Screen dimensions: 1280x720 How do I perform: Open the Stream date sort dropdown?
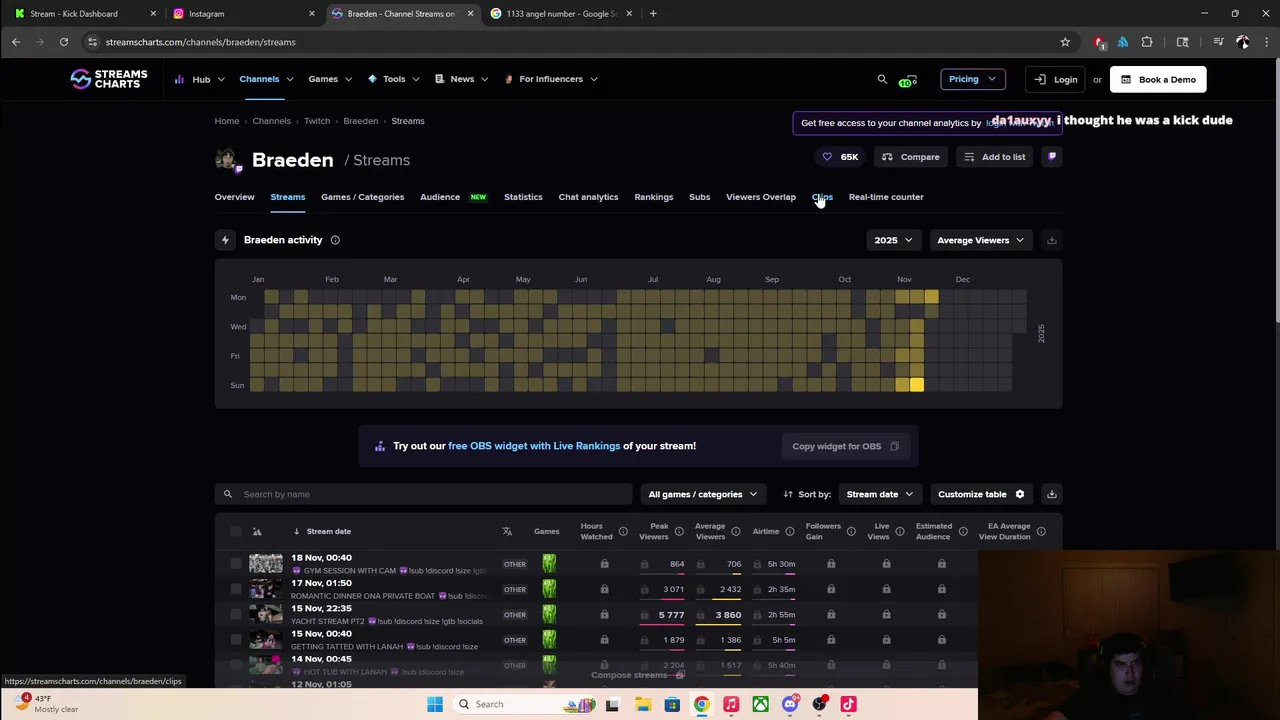(x=879, y=494)
